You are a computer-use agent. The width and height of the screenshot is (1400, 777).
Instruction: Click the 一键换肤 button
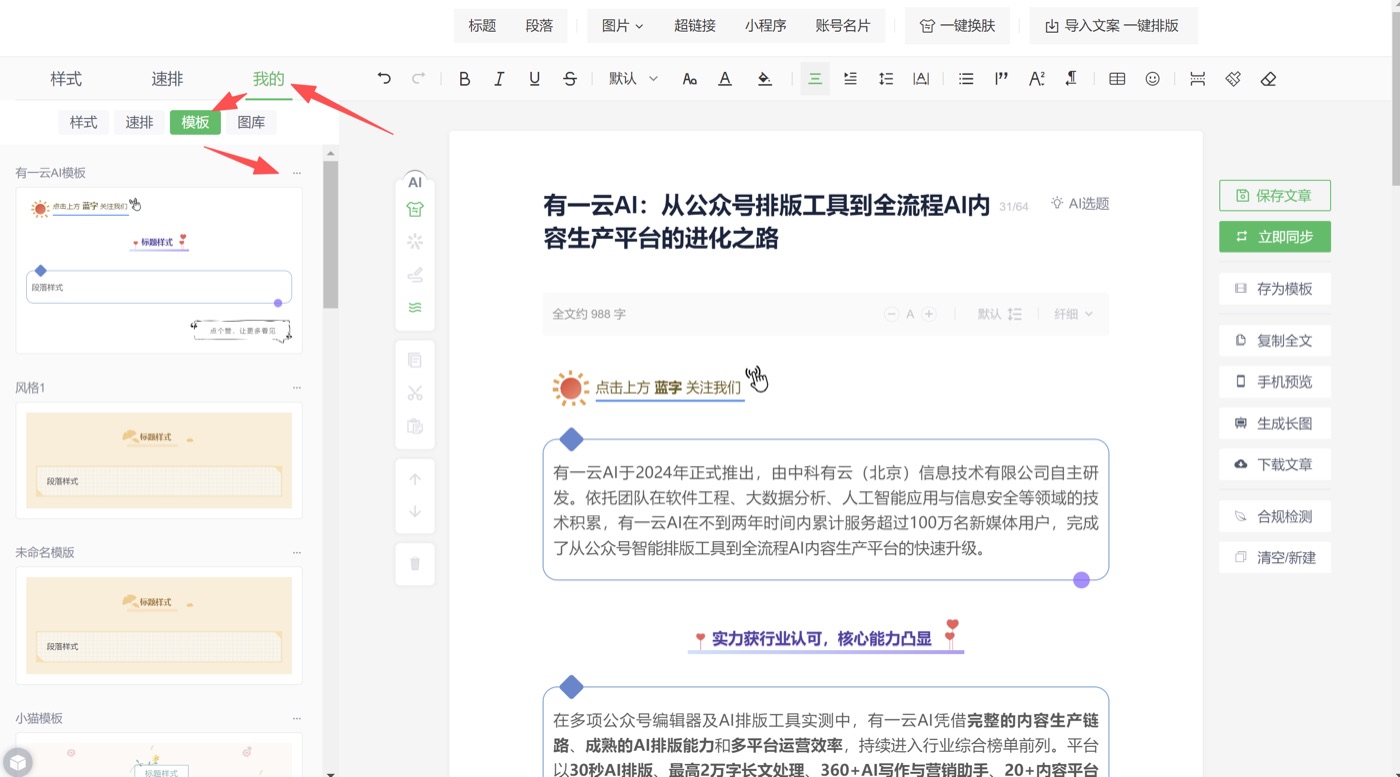tap(957, 26)
